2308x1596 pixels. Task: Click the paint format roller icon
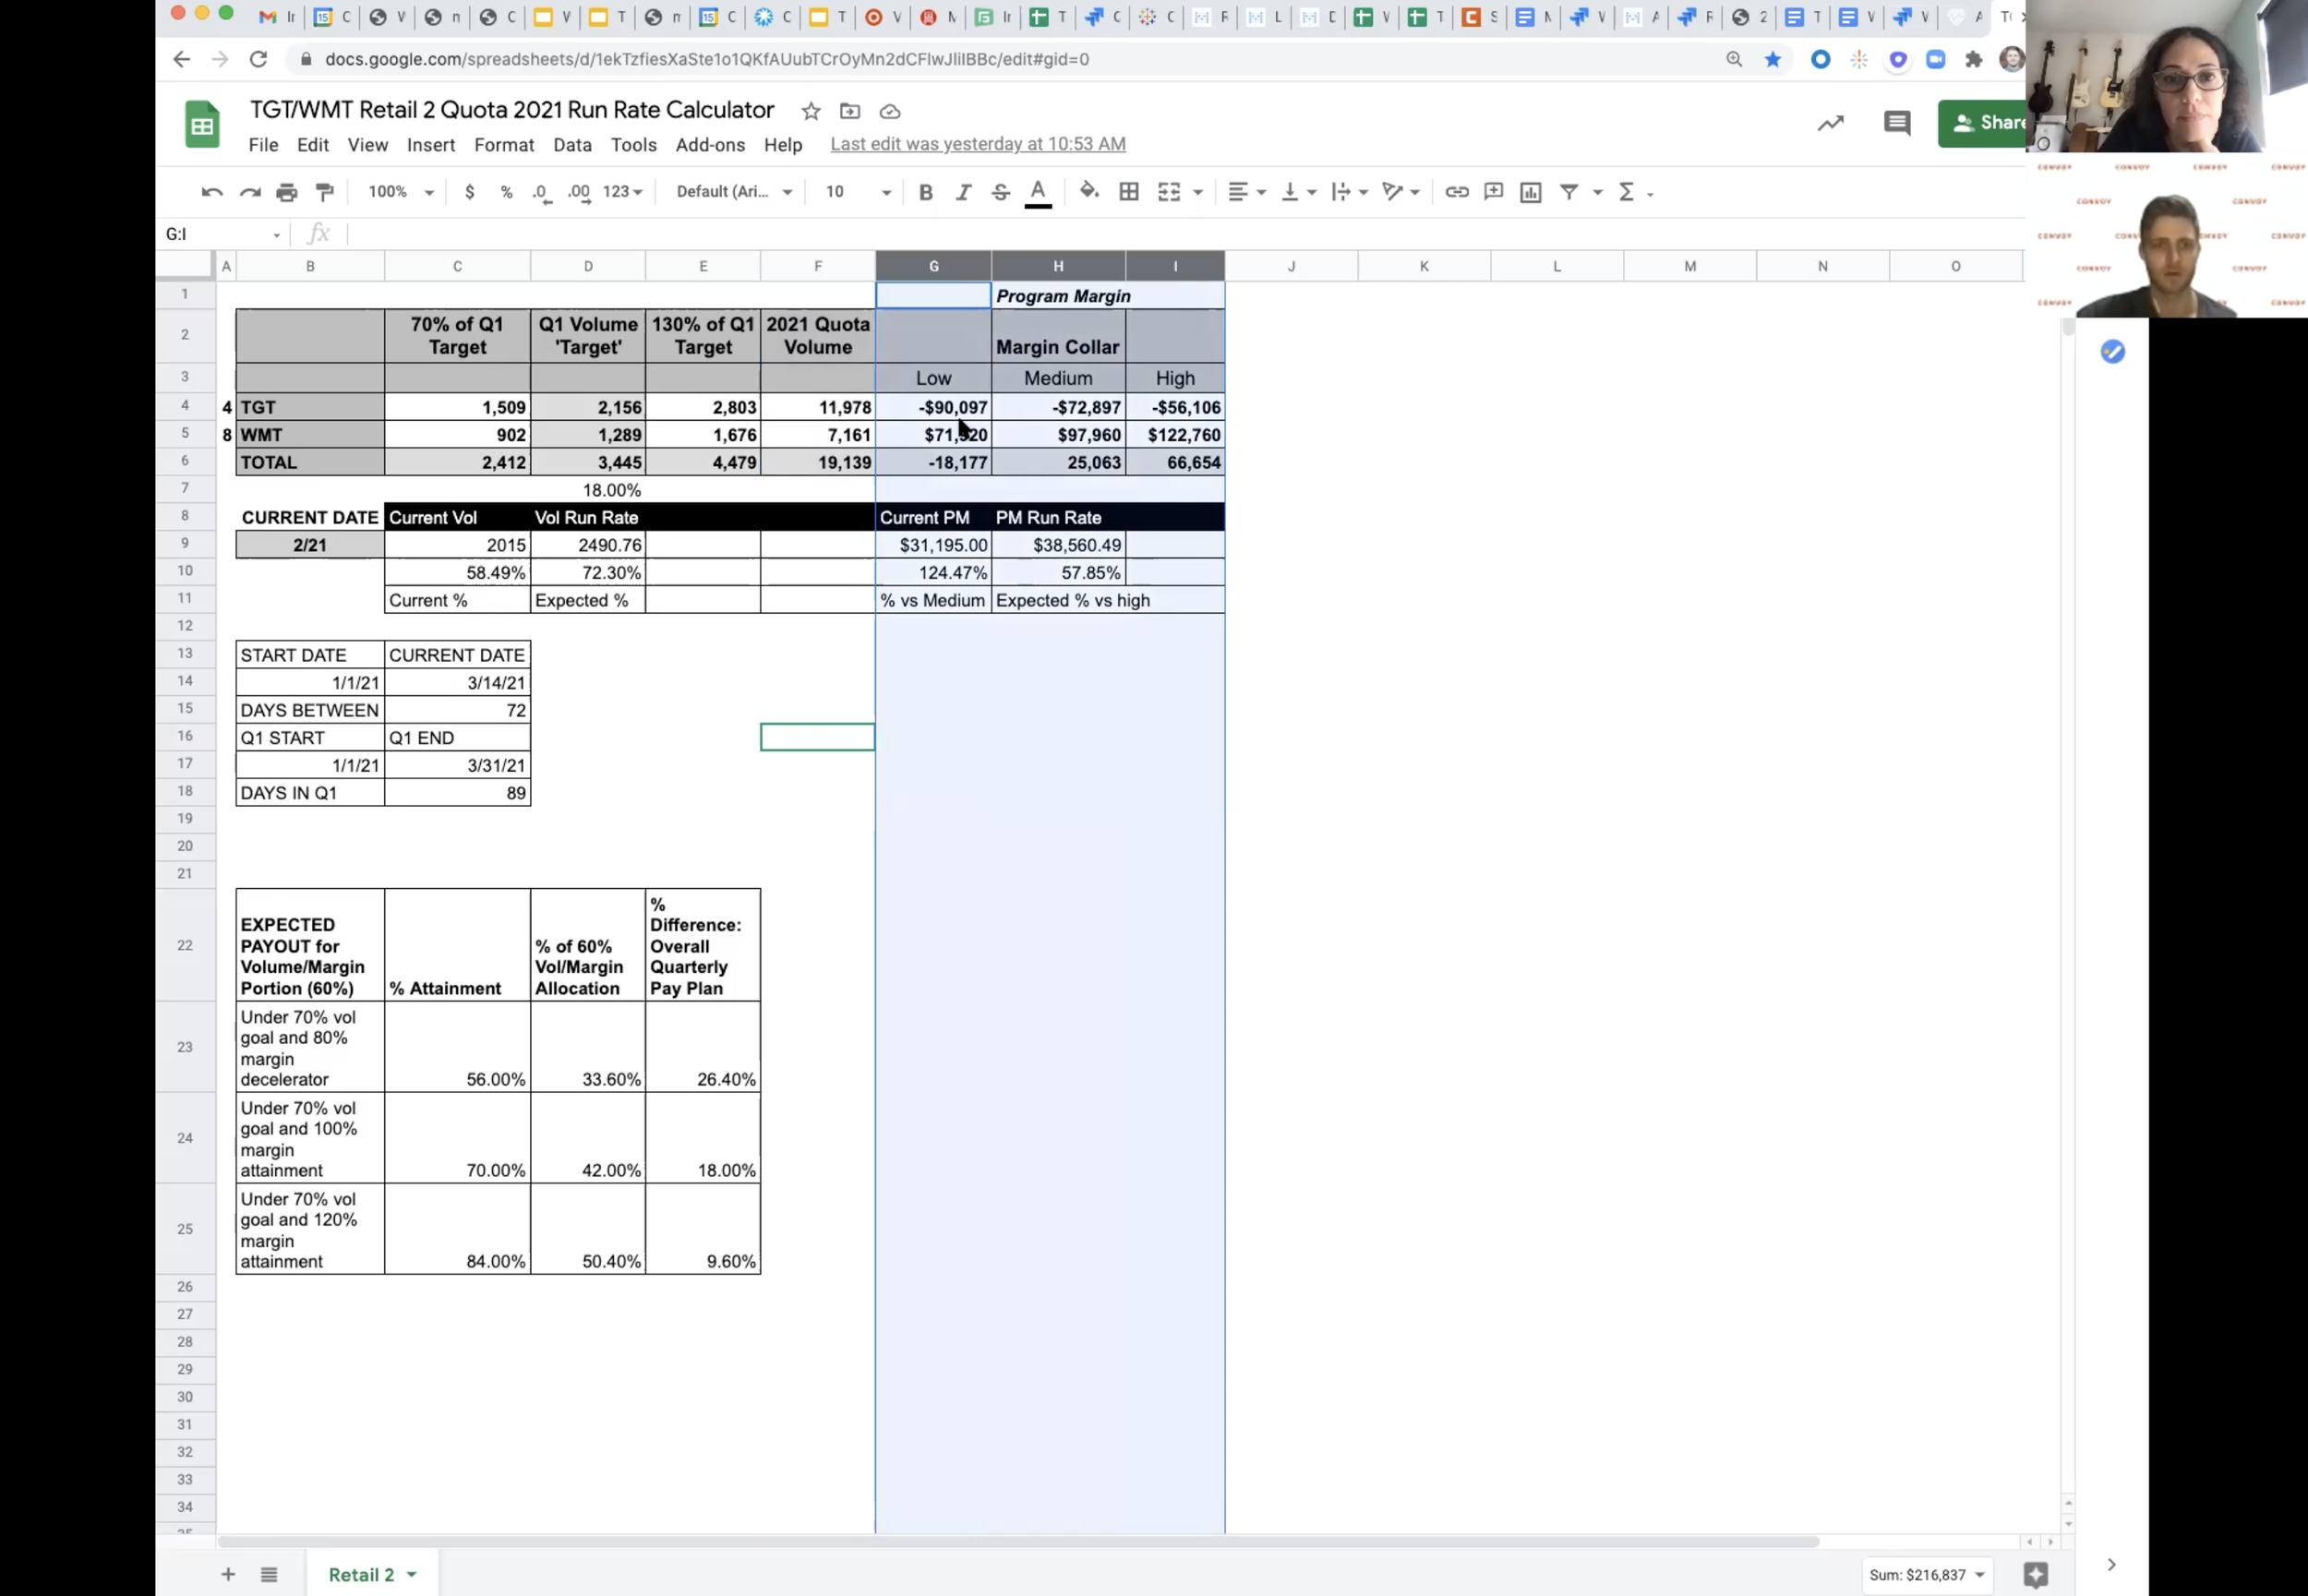[325, 192]
